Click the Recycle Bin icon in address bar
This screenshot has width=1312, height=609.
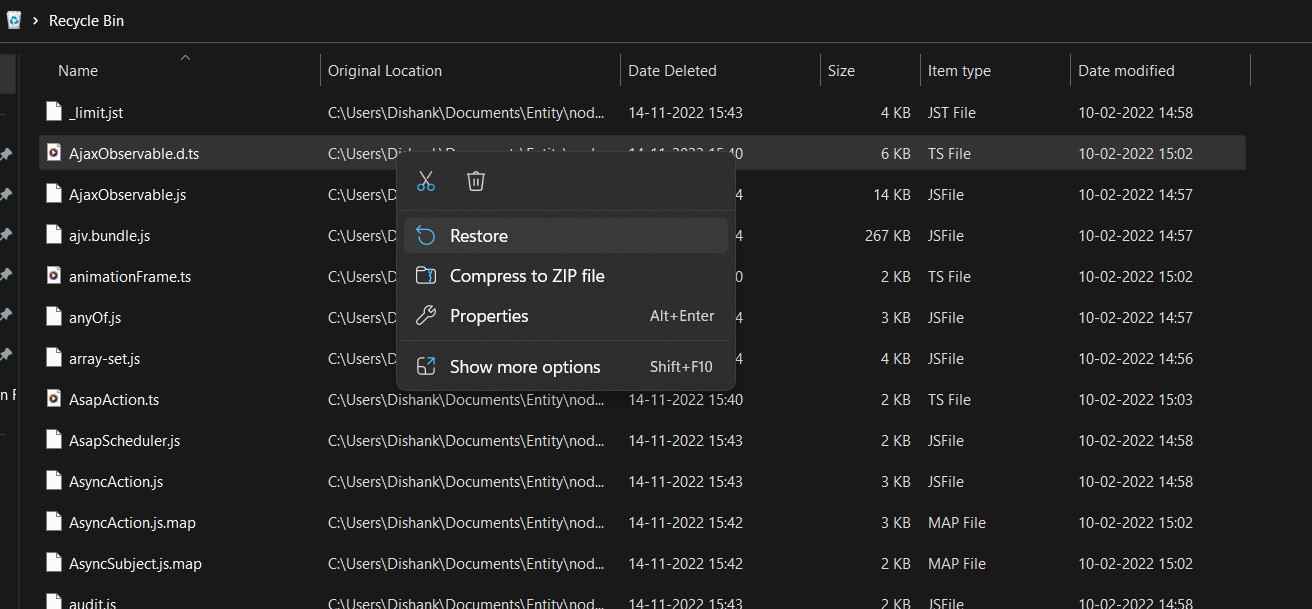[x=13, y=19]
